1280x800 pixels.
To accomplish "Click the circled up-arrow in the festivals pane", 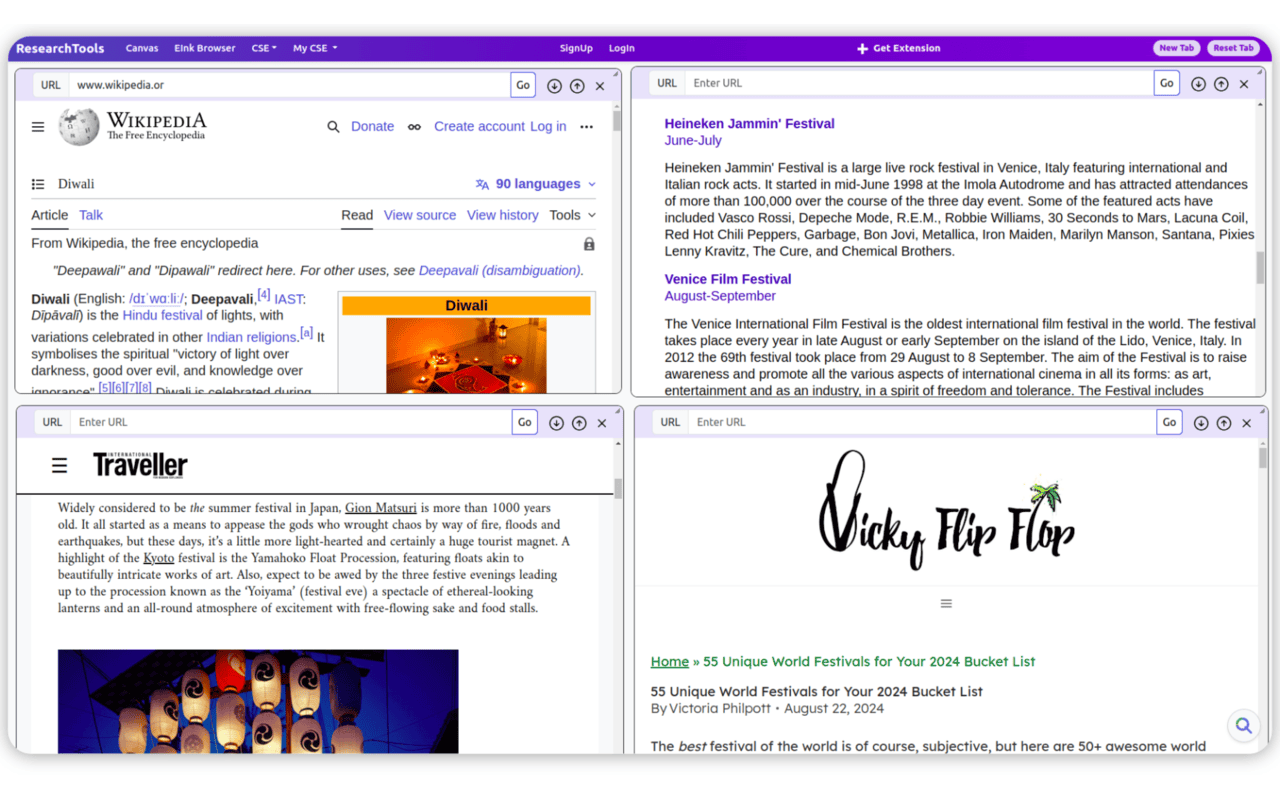I will pos(1221,83).
